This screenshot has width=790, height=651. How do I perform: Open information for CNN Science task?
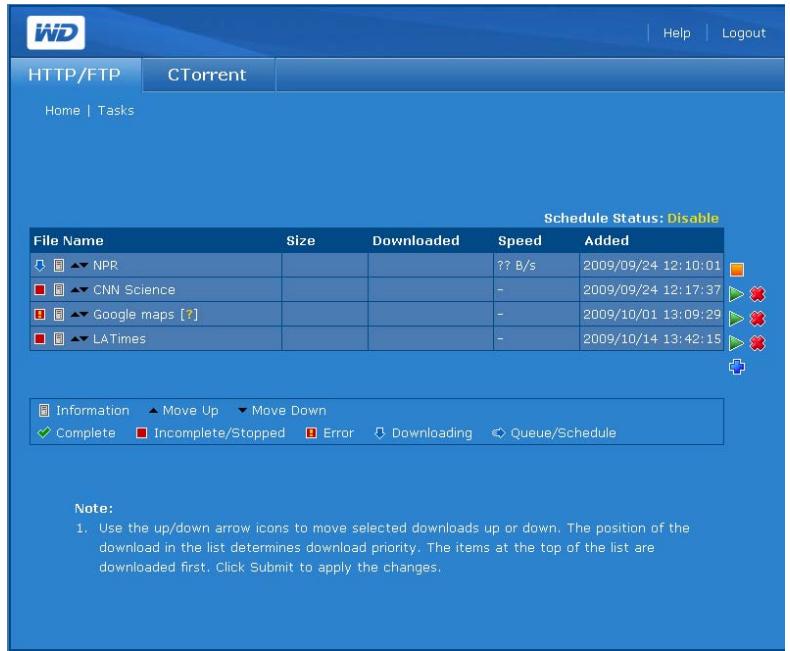(x=59, y=290)
